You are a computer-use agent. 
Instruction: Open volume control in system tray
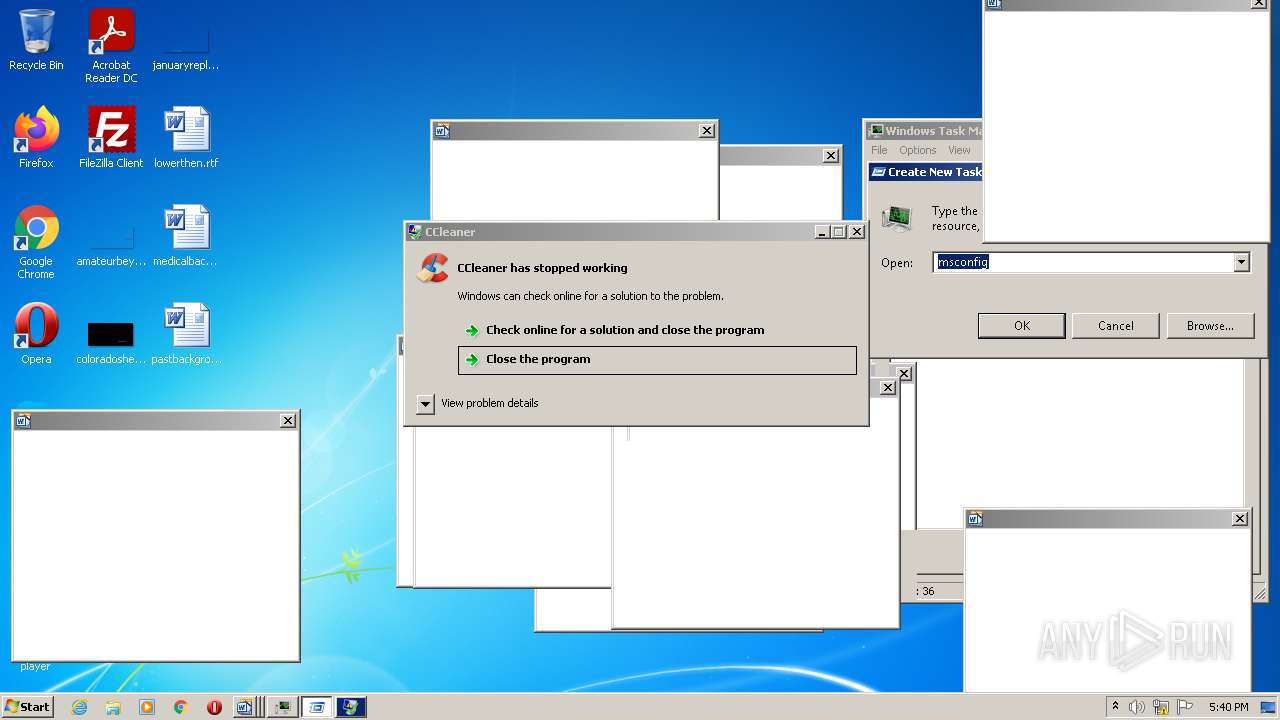1137,707
